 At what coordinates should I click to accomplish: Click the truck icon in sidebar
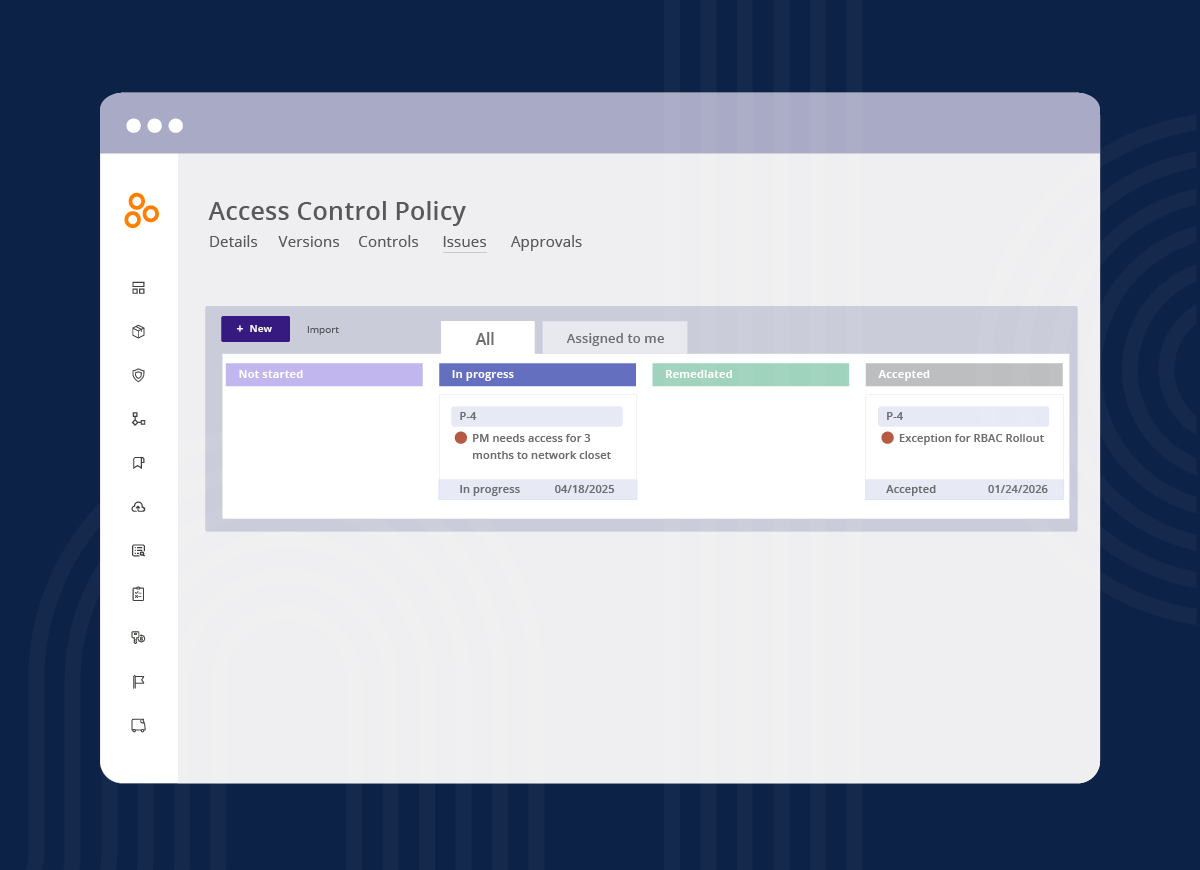[139, 725]
